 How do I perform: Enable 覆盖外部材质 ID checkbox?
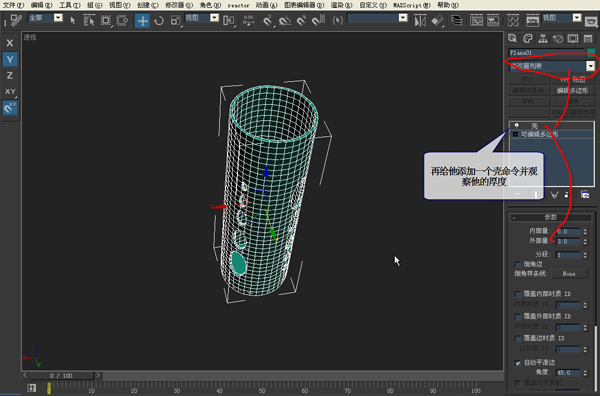(518, 316)
